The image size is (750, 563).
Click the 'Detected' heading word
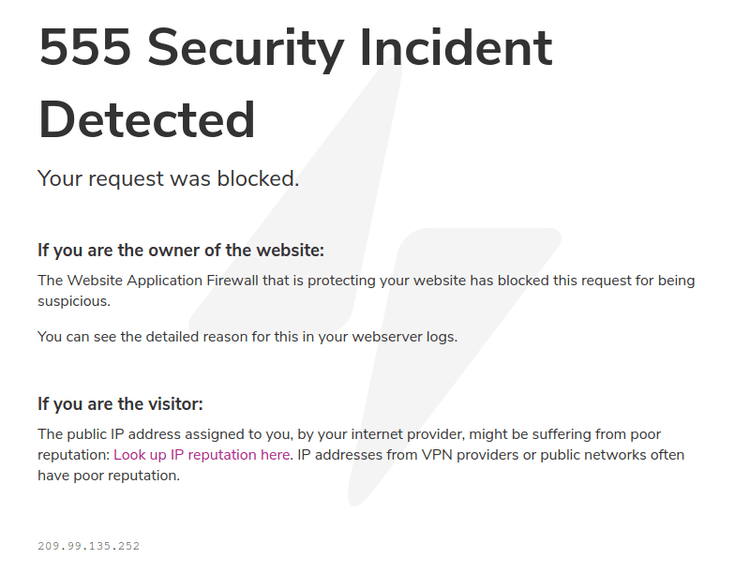coord(147,120)
